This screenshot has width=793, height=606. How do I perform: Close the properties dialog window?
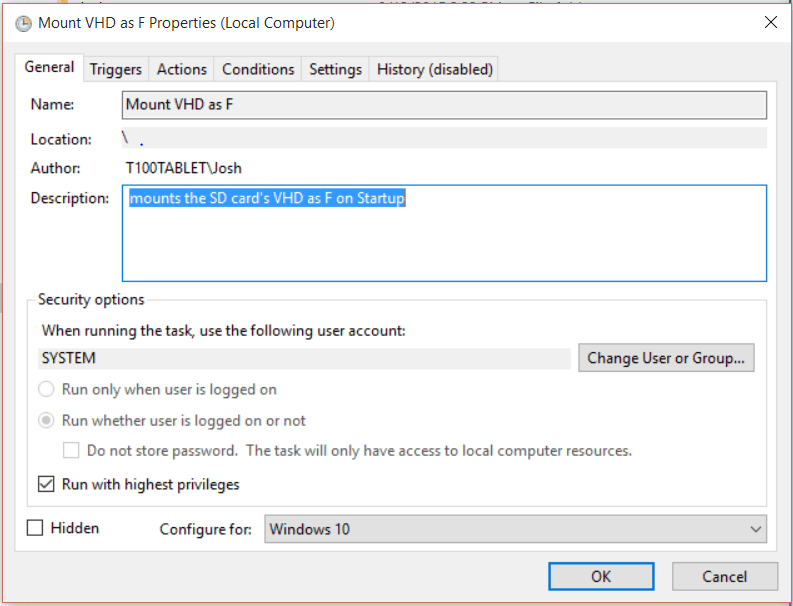(770, 22)
